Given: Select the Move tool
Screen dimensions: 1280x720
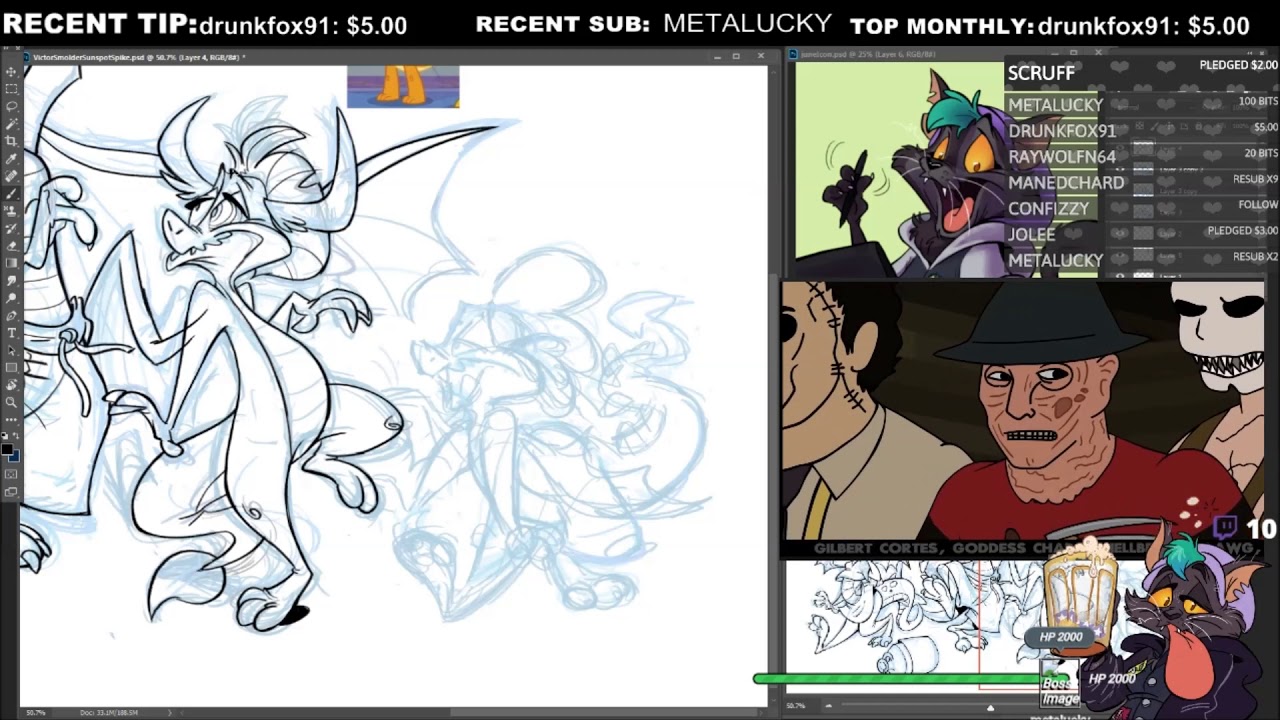Looking at the screenshot, I should [11, 71].
